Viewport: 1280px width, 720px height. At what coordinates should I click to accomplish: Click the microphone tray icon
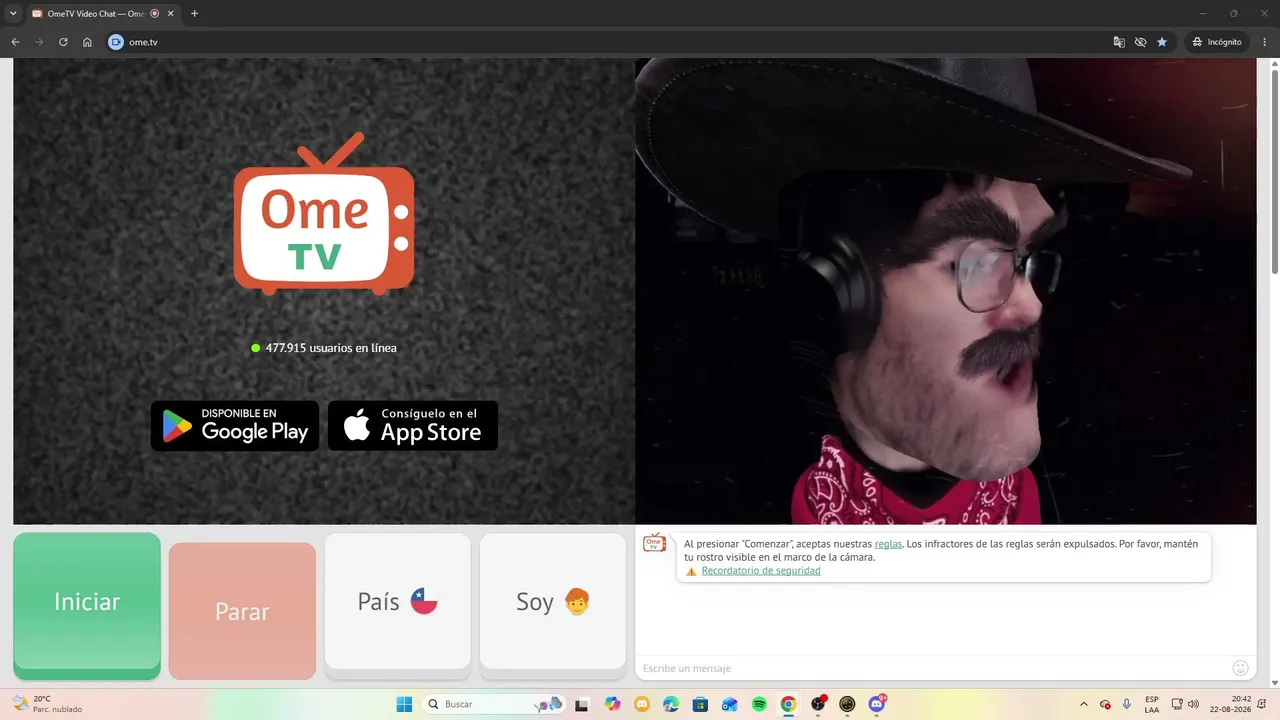(1127, 704)
